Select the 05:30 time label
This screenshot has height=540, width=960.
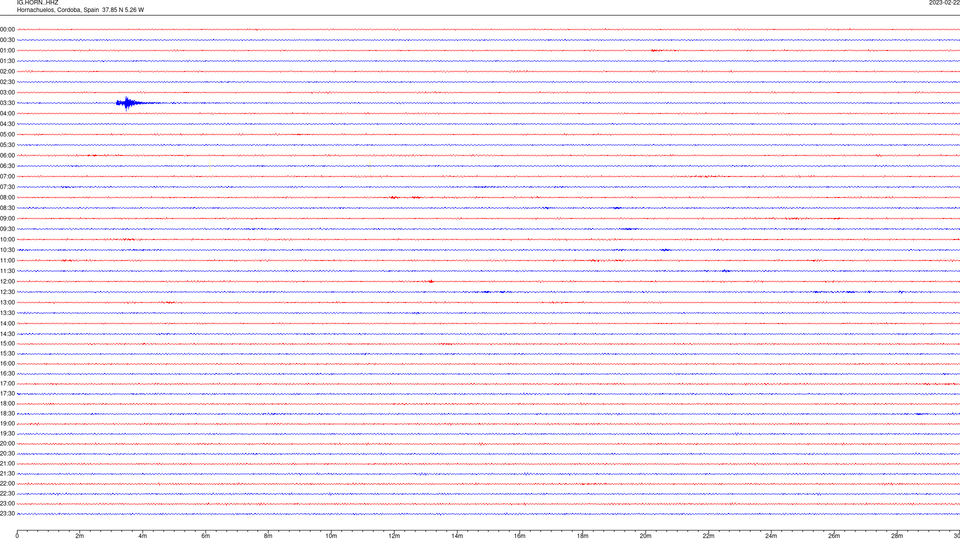7,145
